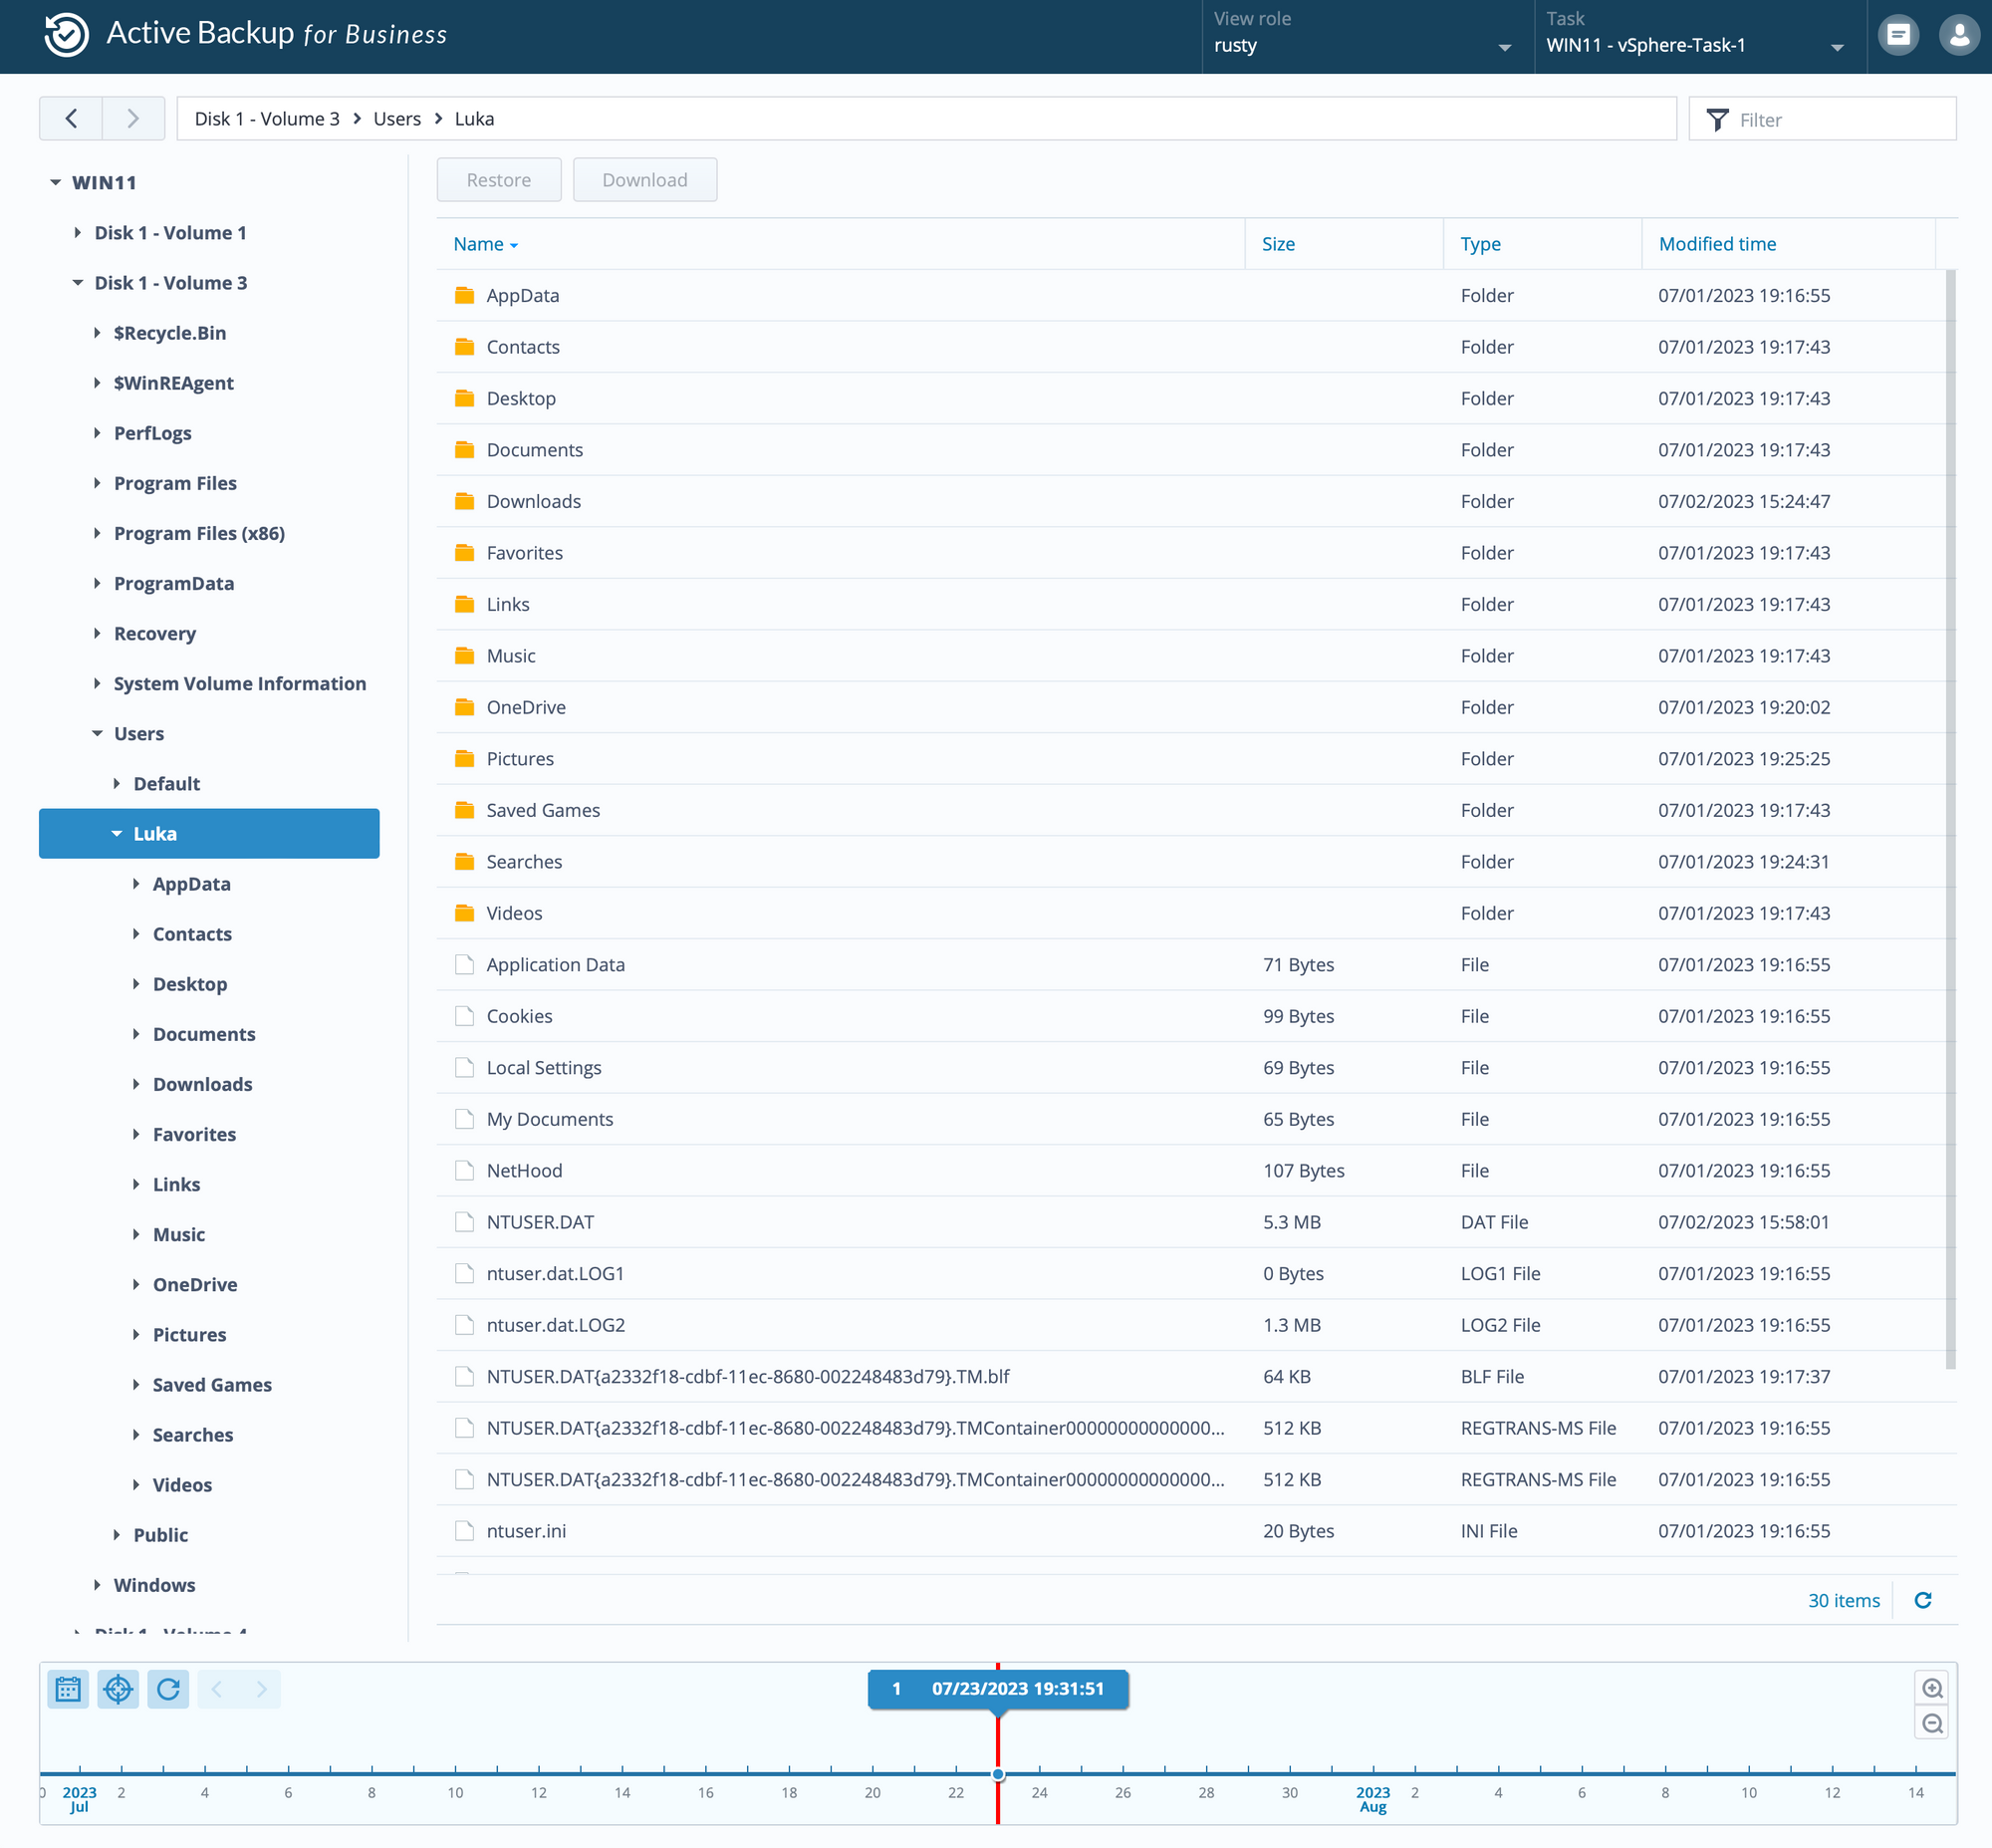Select the Application Data file row

point(1191,965)
